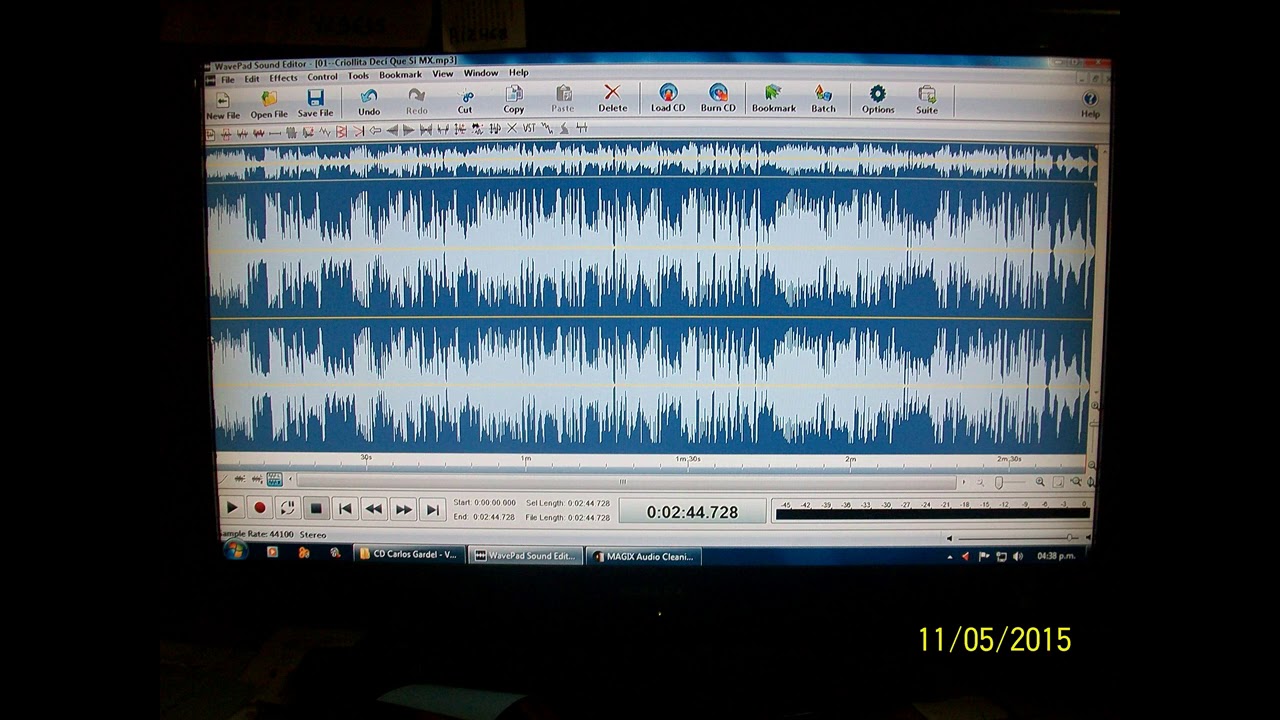Jump to the end of the track
The height and width of the screenshot is (720, 1280).
tap(432, 510)
